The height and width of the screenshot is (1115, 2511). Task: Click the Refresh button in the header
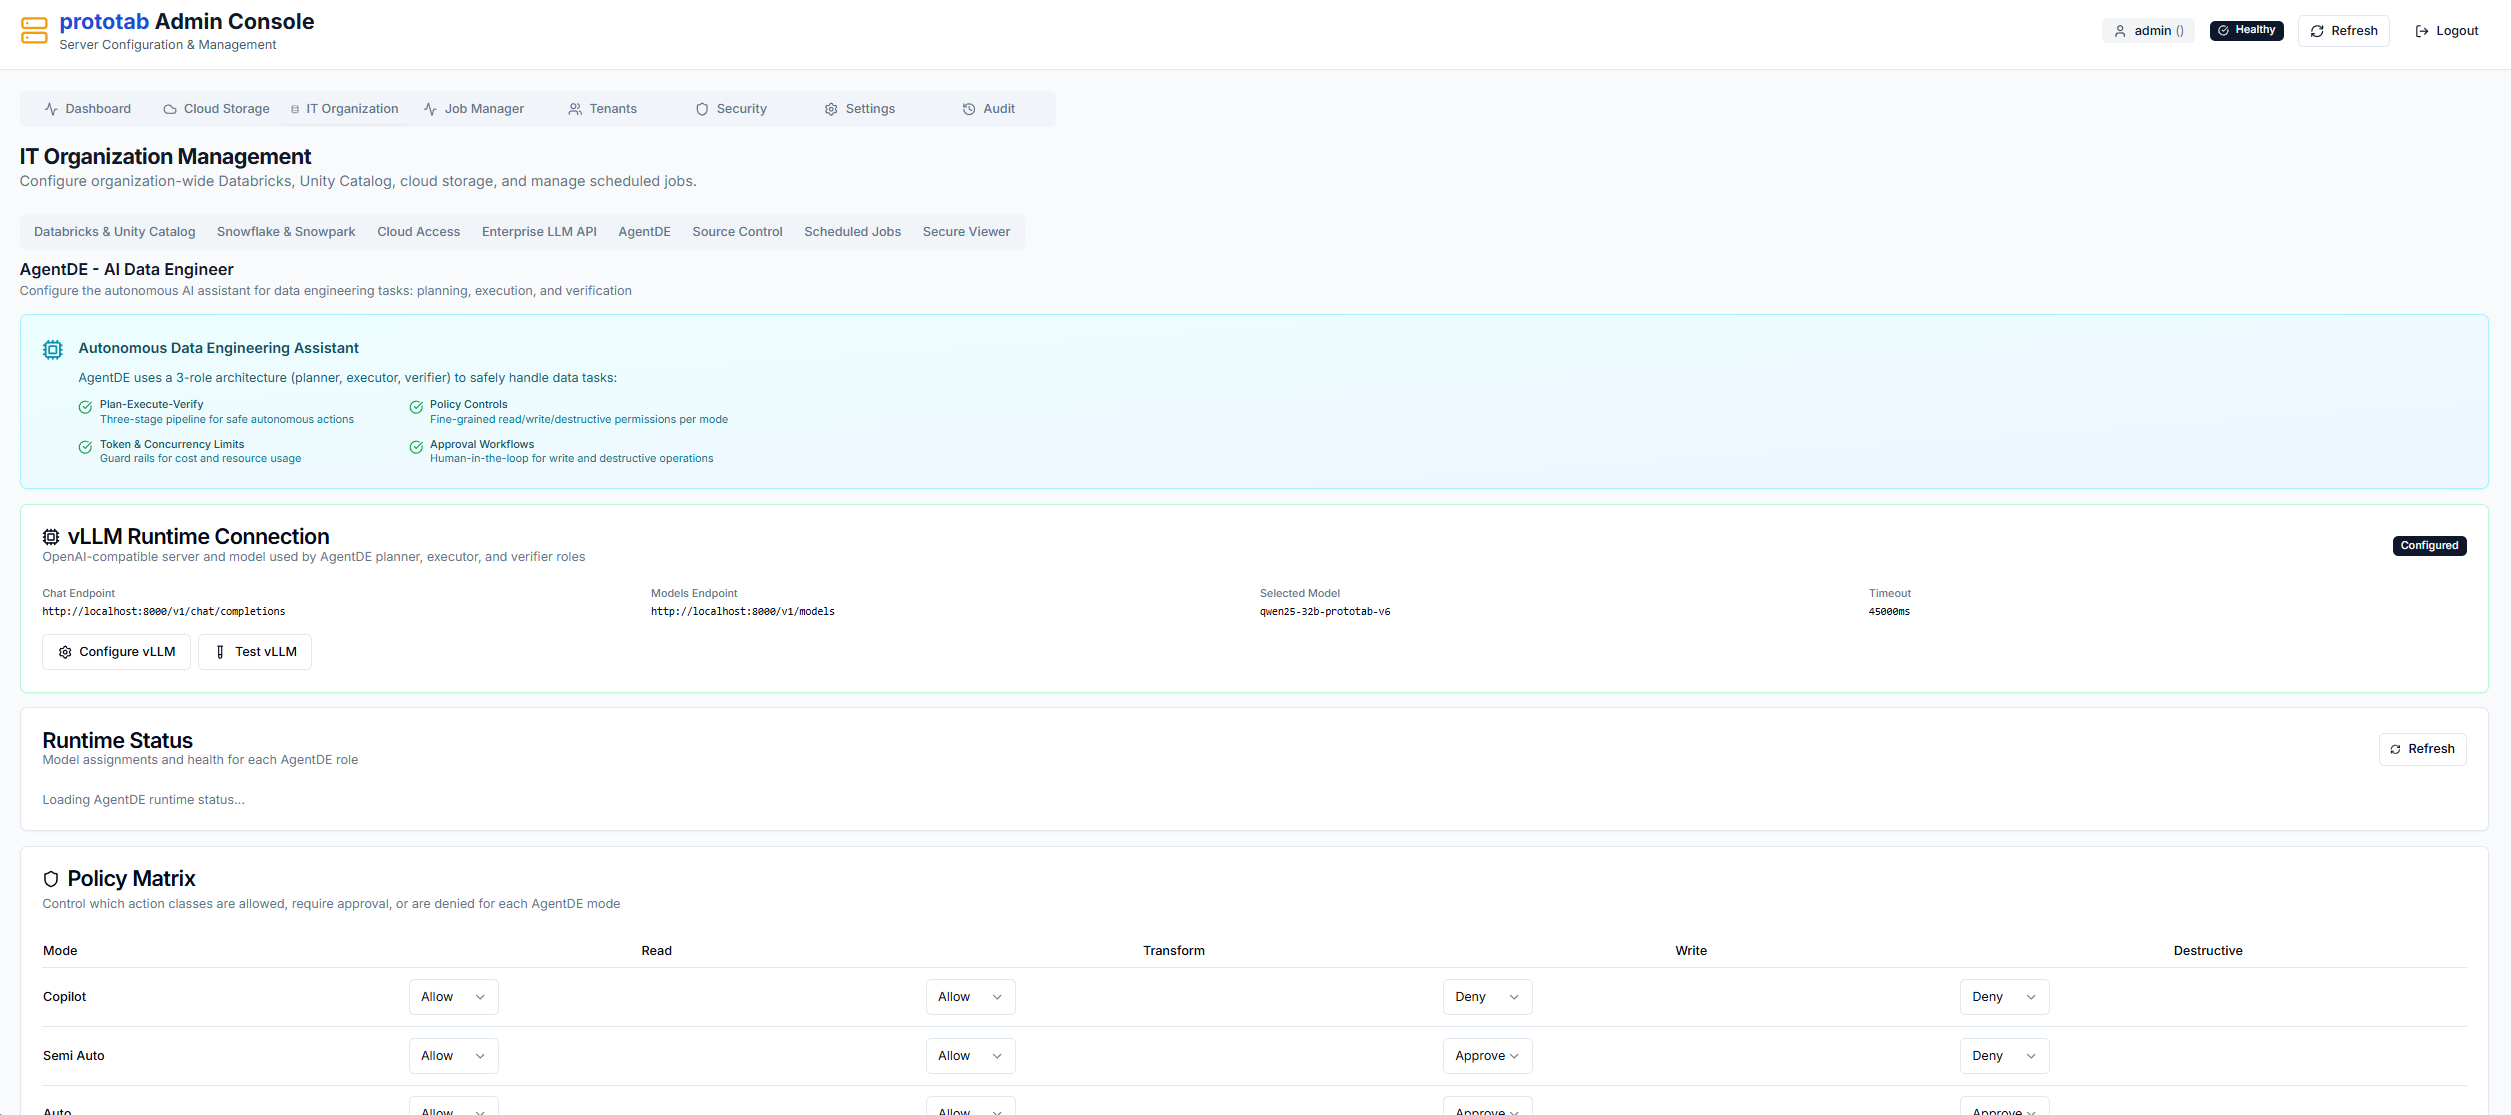pos(2343,31)
